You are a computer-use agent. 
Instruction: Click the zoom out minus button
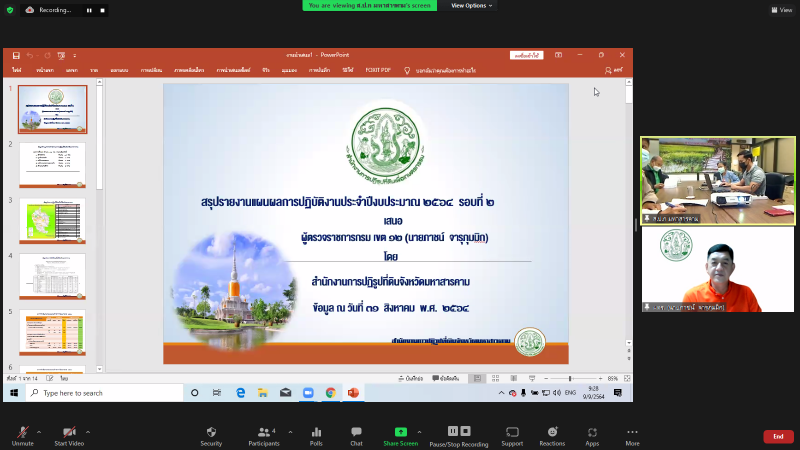(x=546, y=379)
